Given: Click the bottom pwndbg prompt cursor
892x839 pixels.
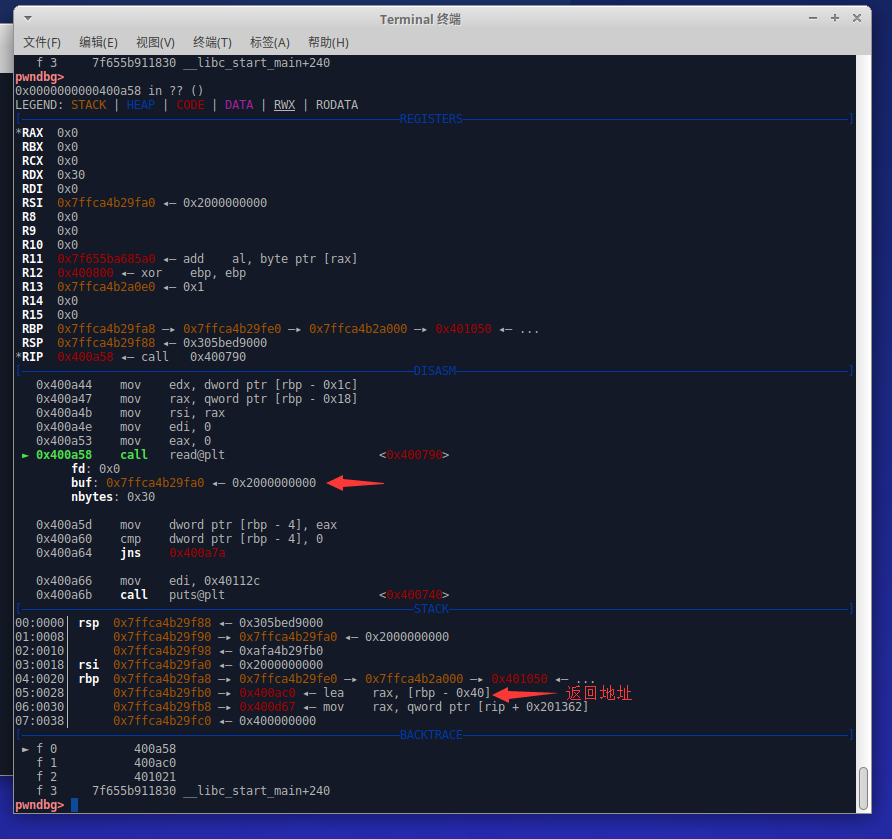Looking at the screenshot, I should coord(74,805).
